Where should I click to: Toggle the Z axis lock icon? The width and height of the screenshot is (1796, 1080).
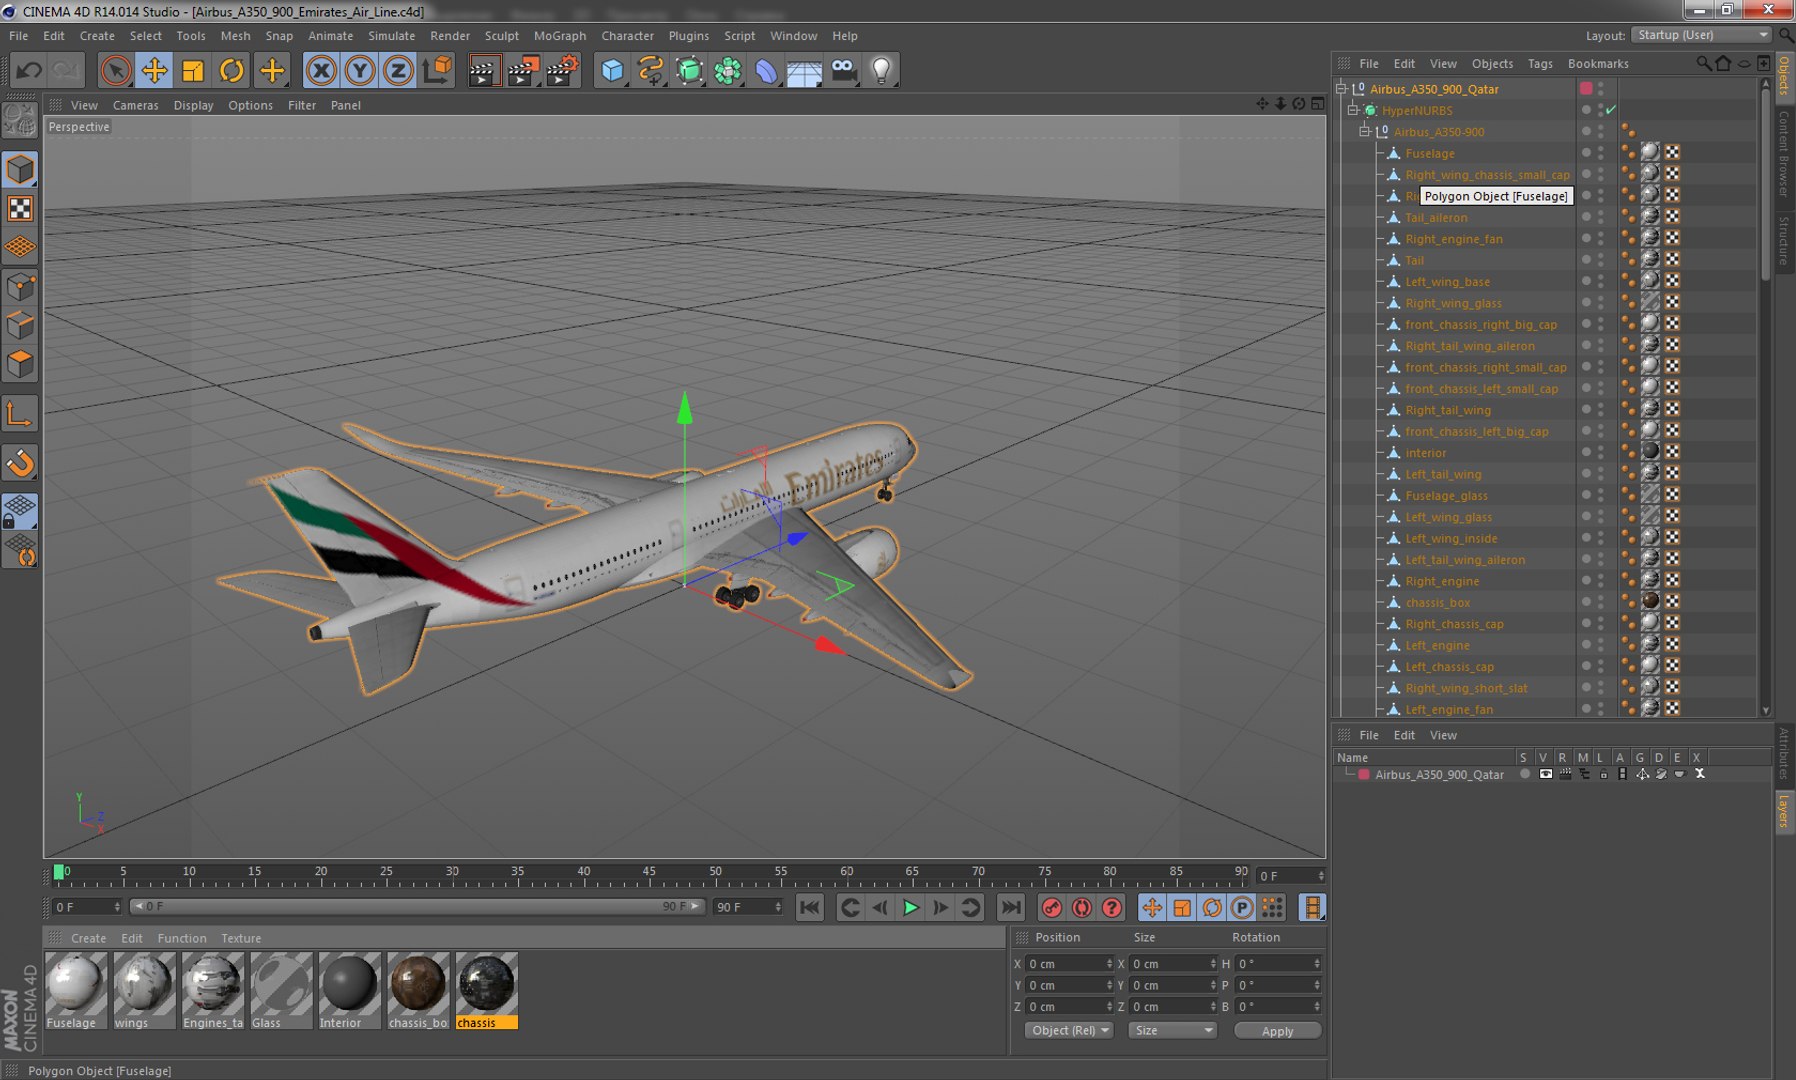(x=398, y=71)
